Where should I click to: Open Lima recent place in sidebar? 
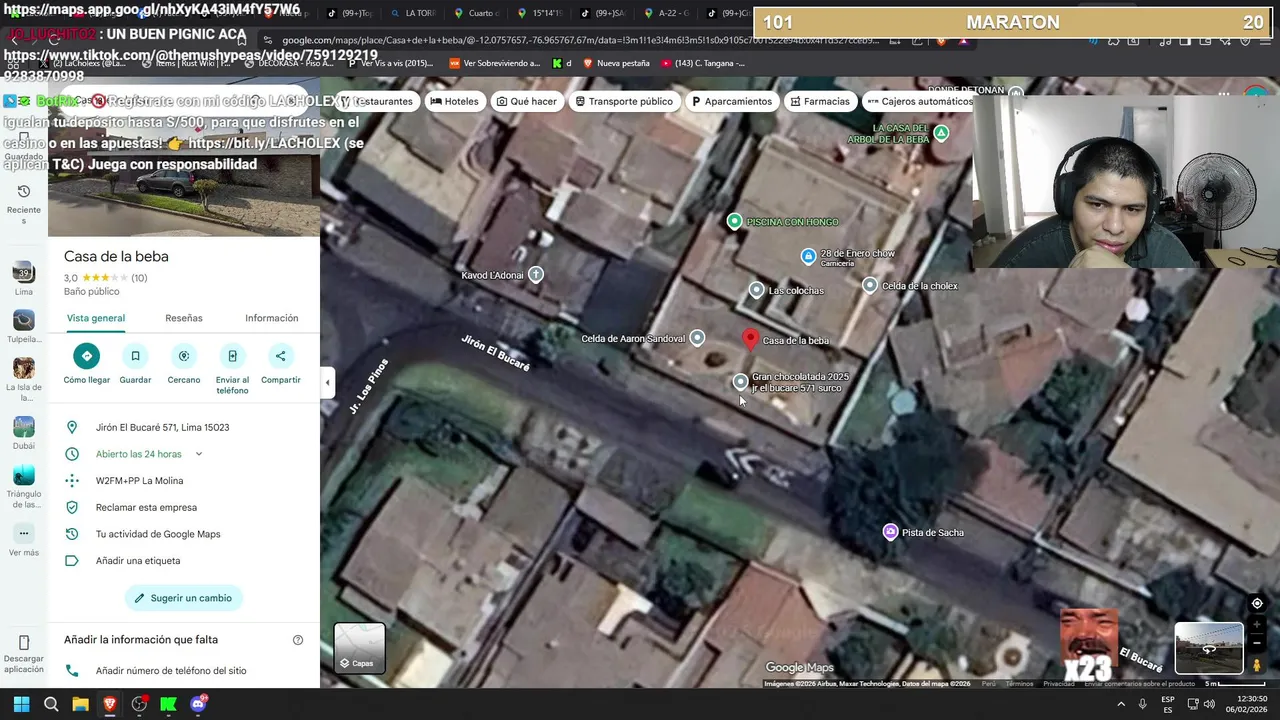click(24, 272)
